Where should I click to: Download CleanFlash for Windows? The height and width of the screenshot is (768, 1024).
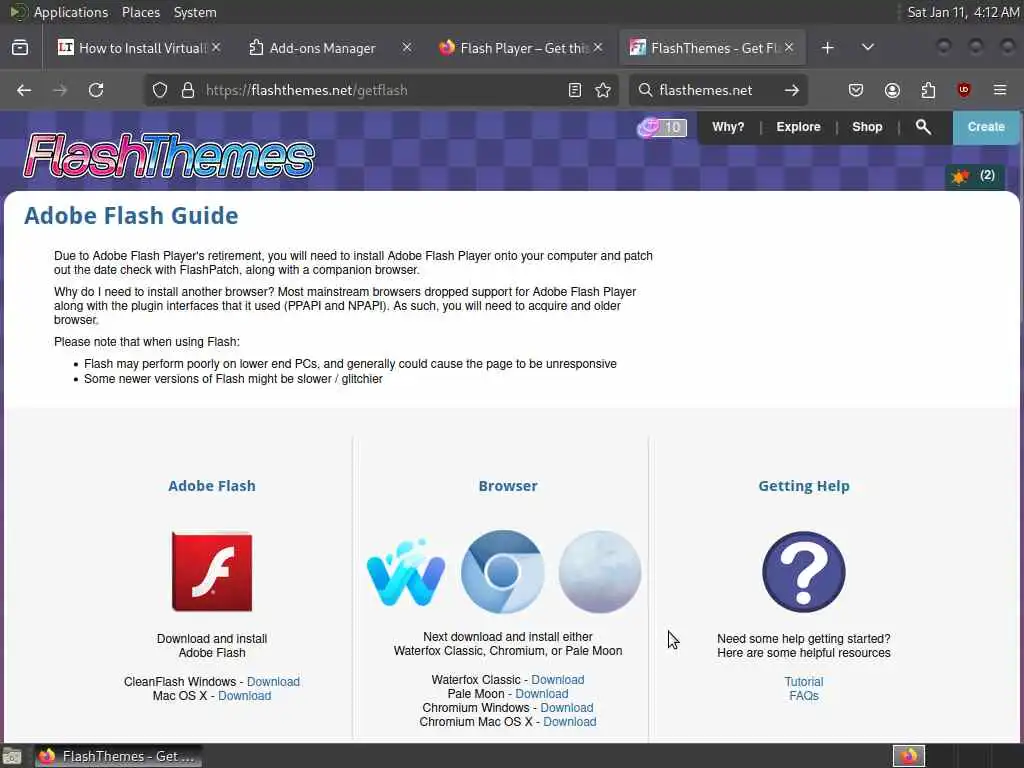(x=273, y=682)
